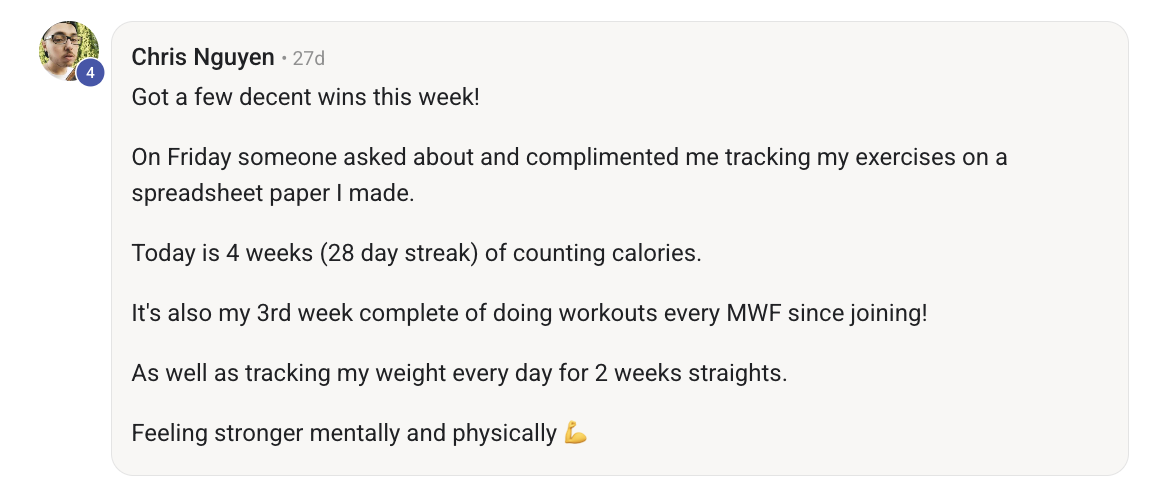The width and height of the screenshot is (1156, 486).
Task: Click the line starting "Today is 4 weeks"
Action: (x=416, y=253)
